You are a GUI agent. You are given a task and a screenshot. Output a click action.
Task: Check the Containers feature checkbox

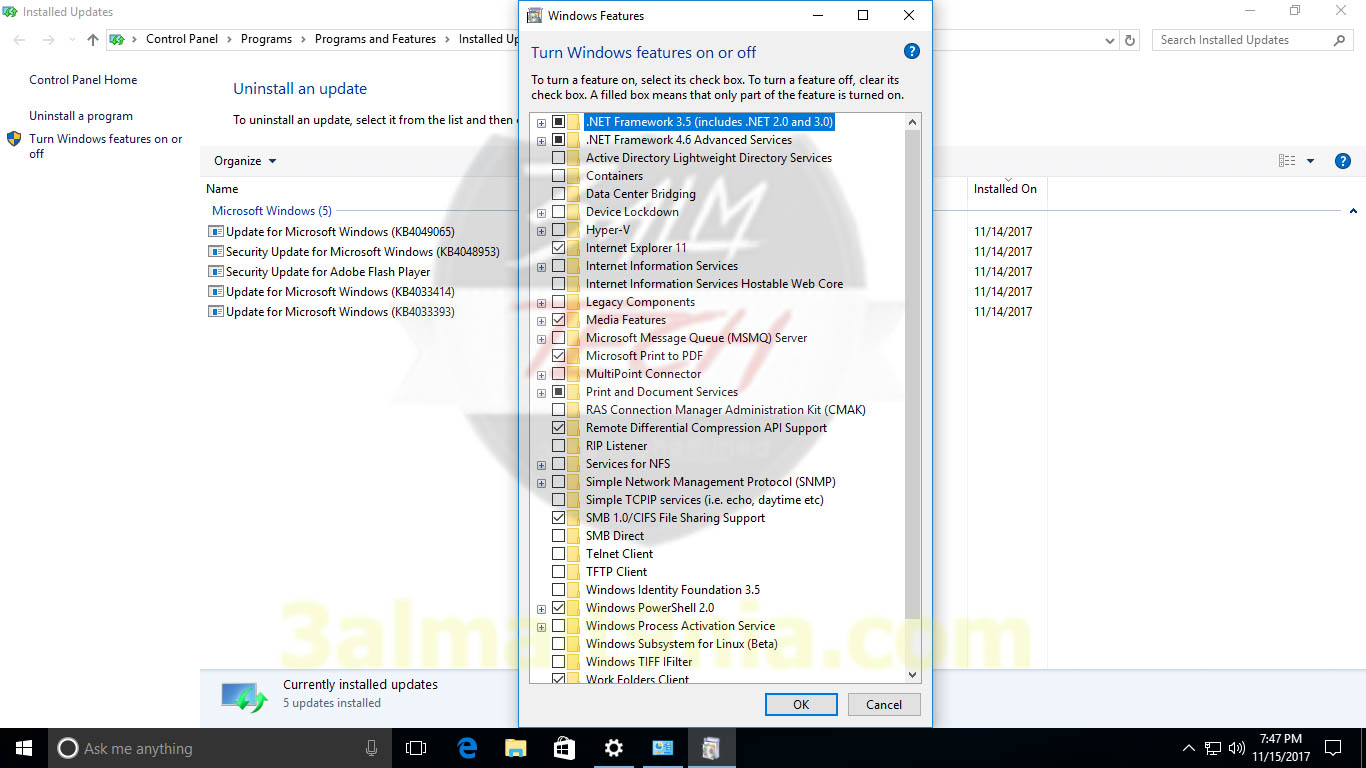tap(558, 176)
